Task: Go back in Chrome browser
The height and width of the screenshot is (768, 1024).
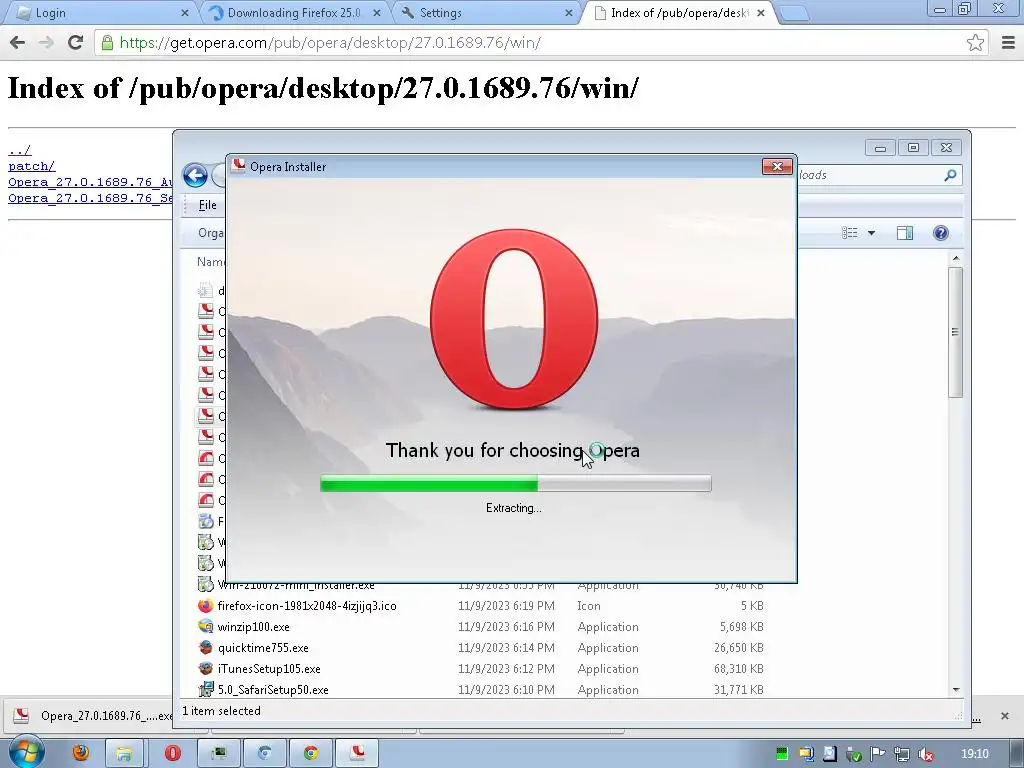Action: point(18,43)
